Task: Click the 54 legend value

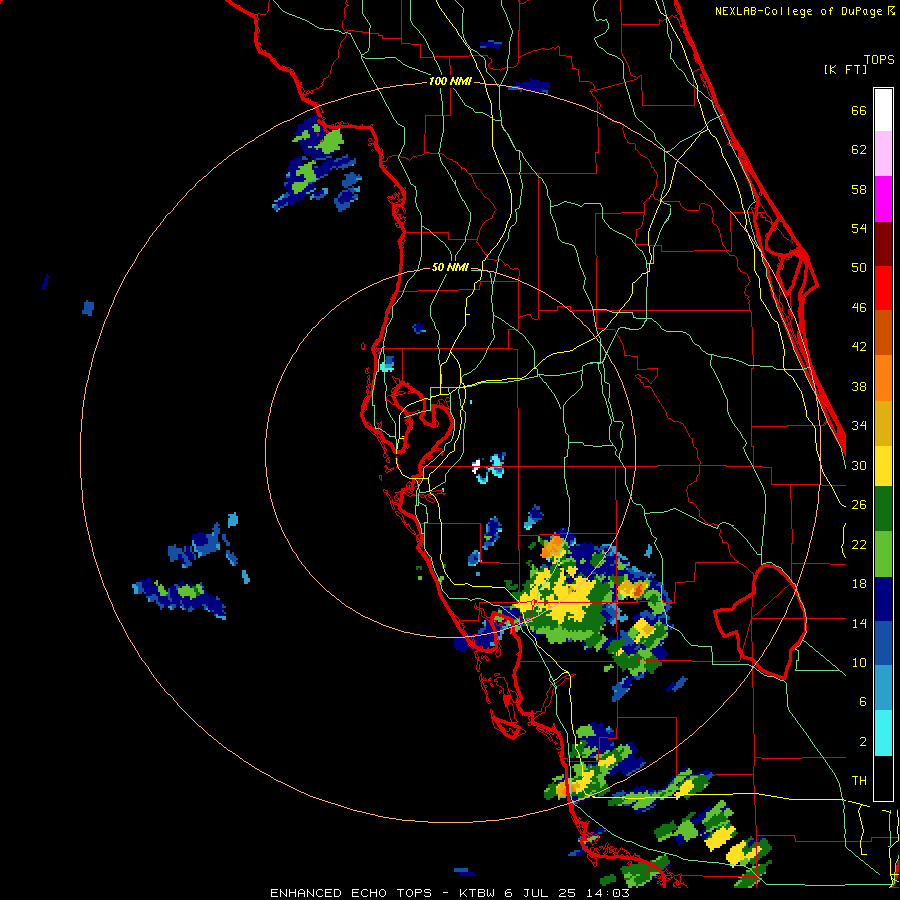Action: pyautogui.click(x=859, y=228)
